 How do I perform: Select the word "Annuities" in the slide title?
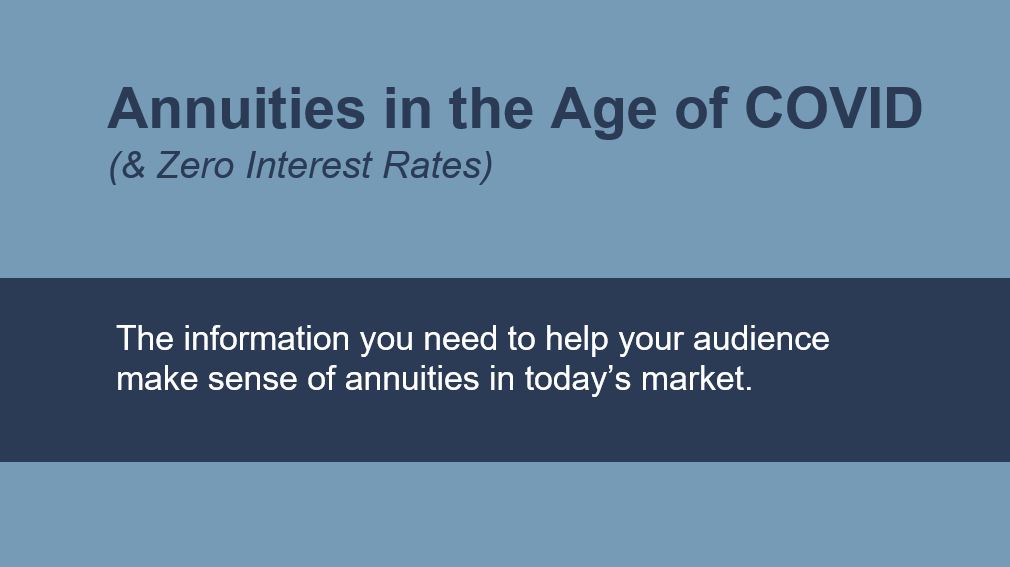click(236, 108)
